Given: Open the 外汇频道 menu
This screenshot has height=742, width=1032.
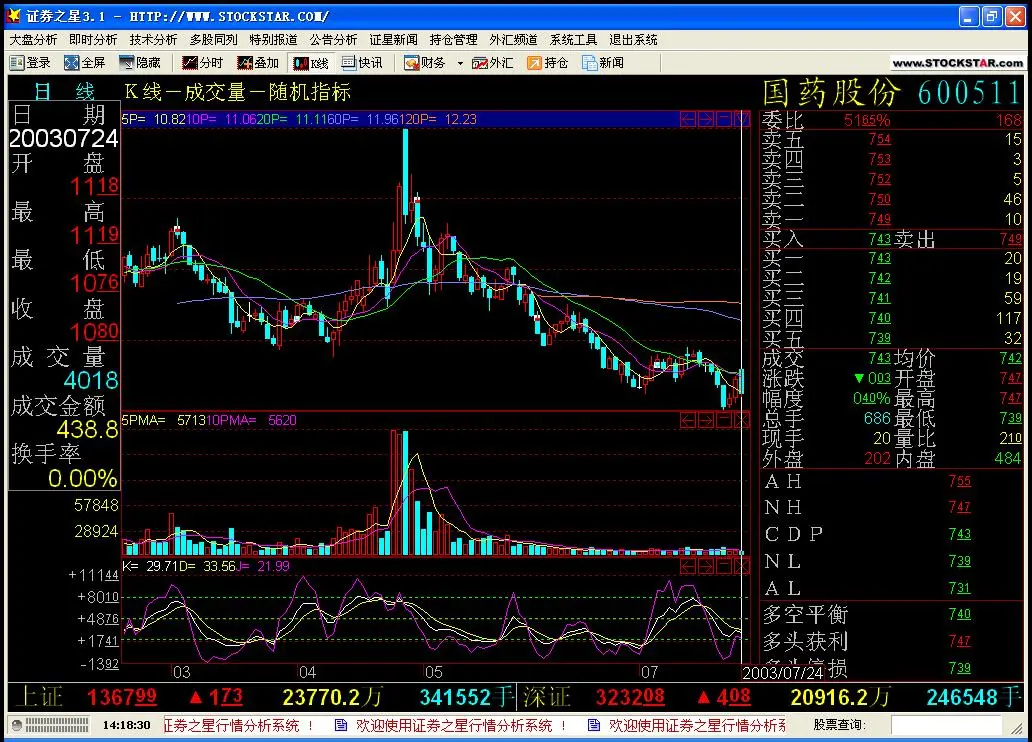Looking at the screenshot, I should (x=513, y=40).
